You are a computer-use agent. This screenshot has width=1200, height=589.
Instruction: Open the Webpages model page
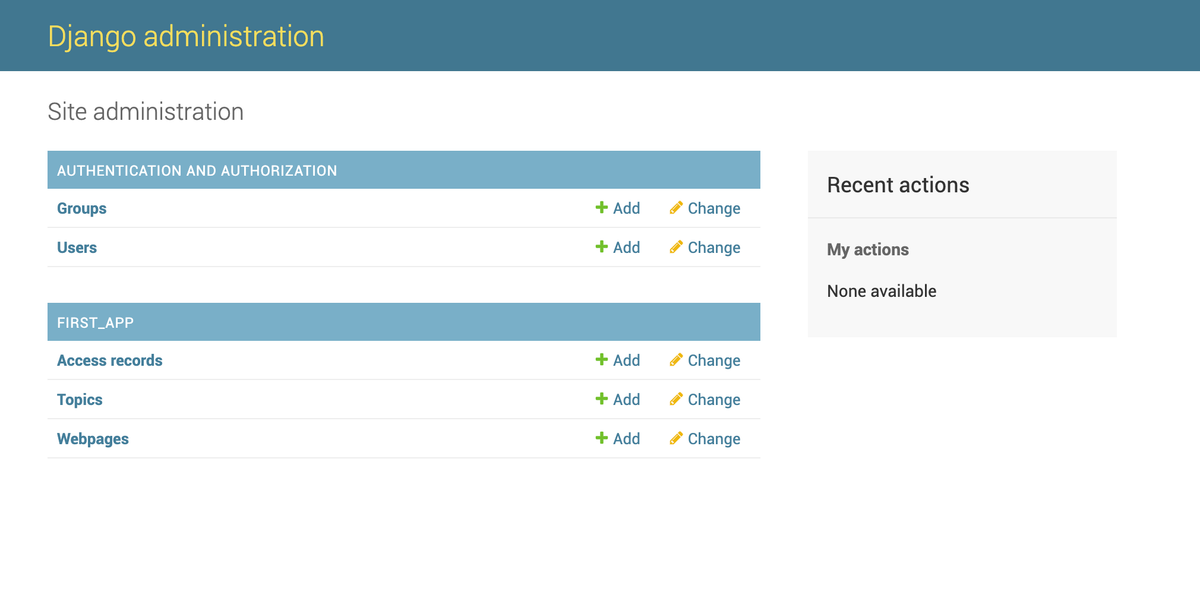click(92, 438)
